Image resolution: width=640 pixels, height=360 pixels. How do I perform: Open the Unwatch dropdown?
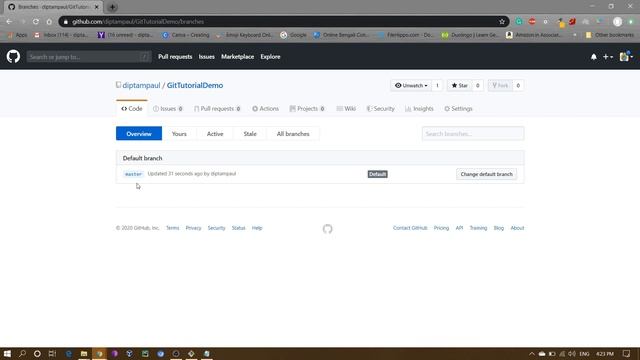coord(411,85)
